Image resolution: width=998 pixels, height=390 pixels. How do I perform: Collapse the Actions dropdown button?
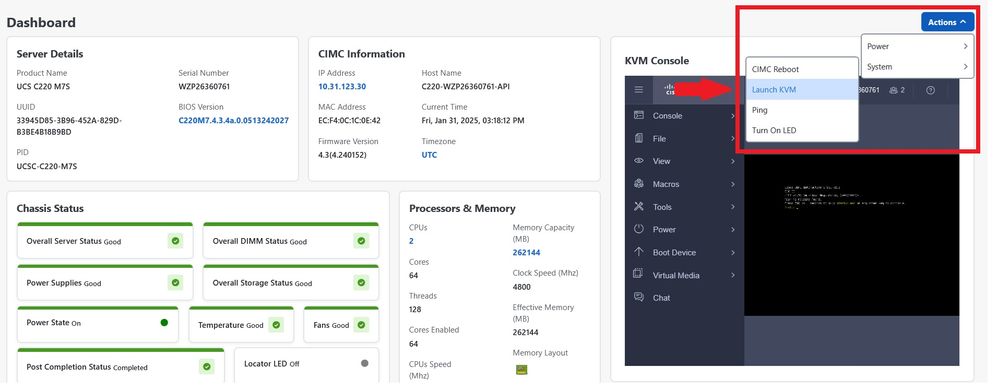(948, 22)
